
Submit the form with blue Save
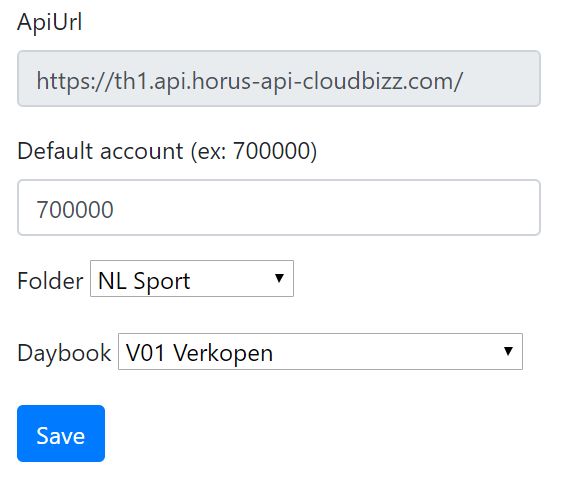(x=61, y=433)
